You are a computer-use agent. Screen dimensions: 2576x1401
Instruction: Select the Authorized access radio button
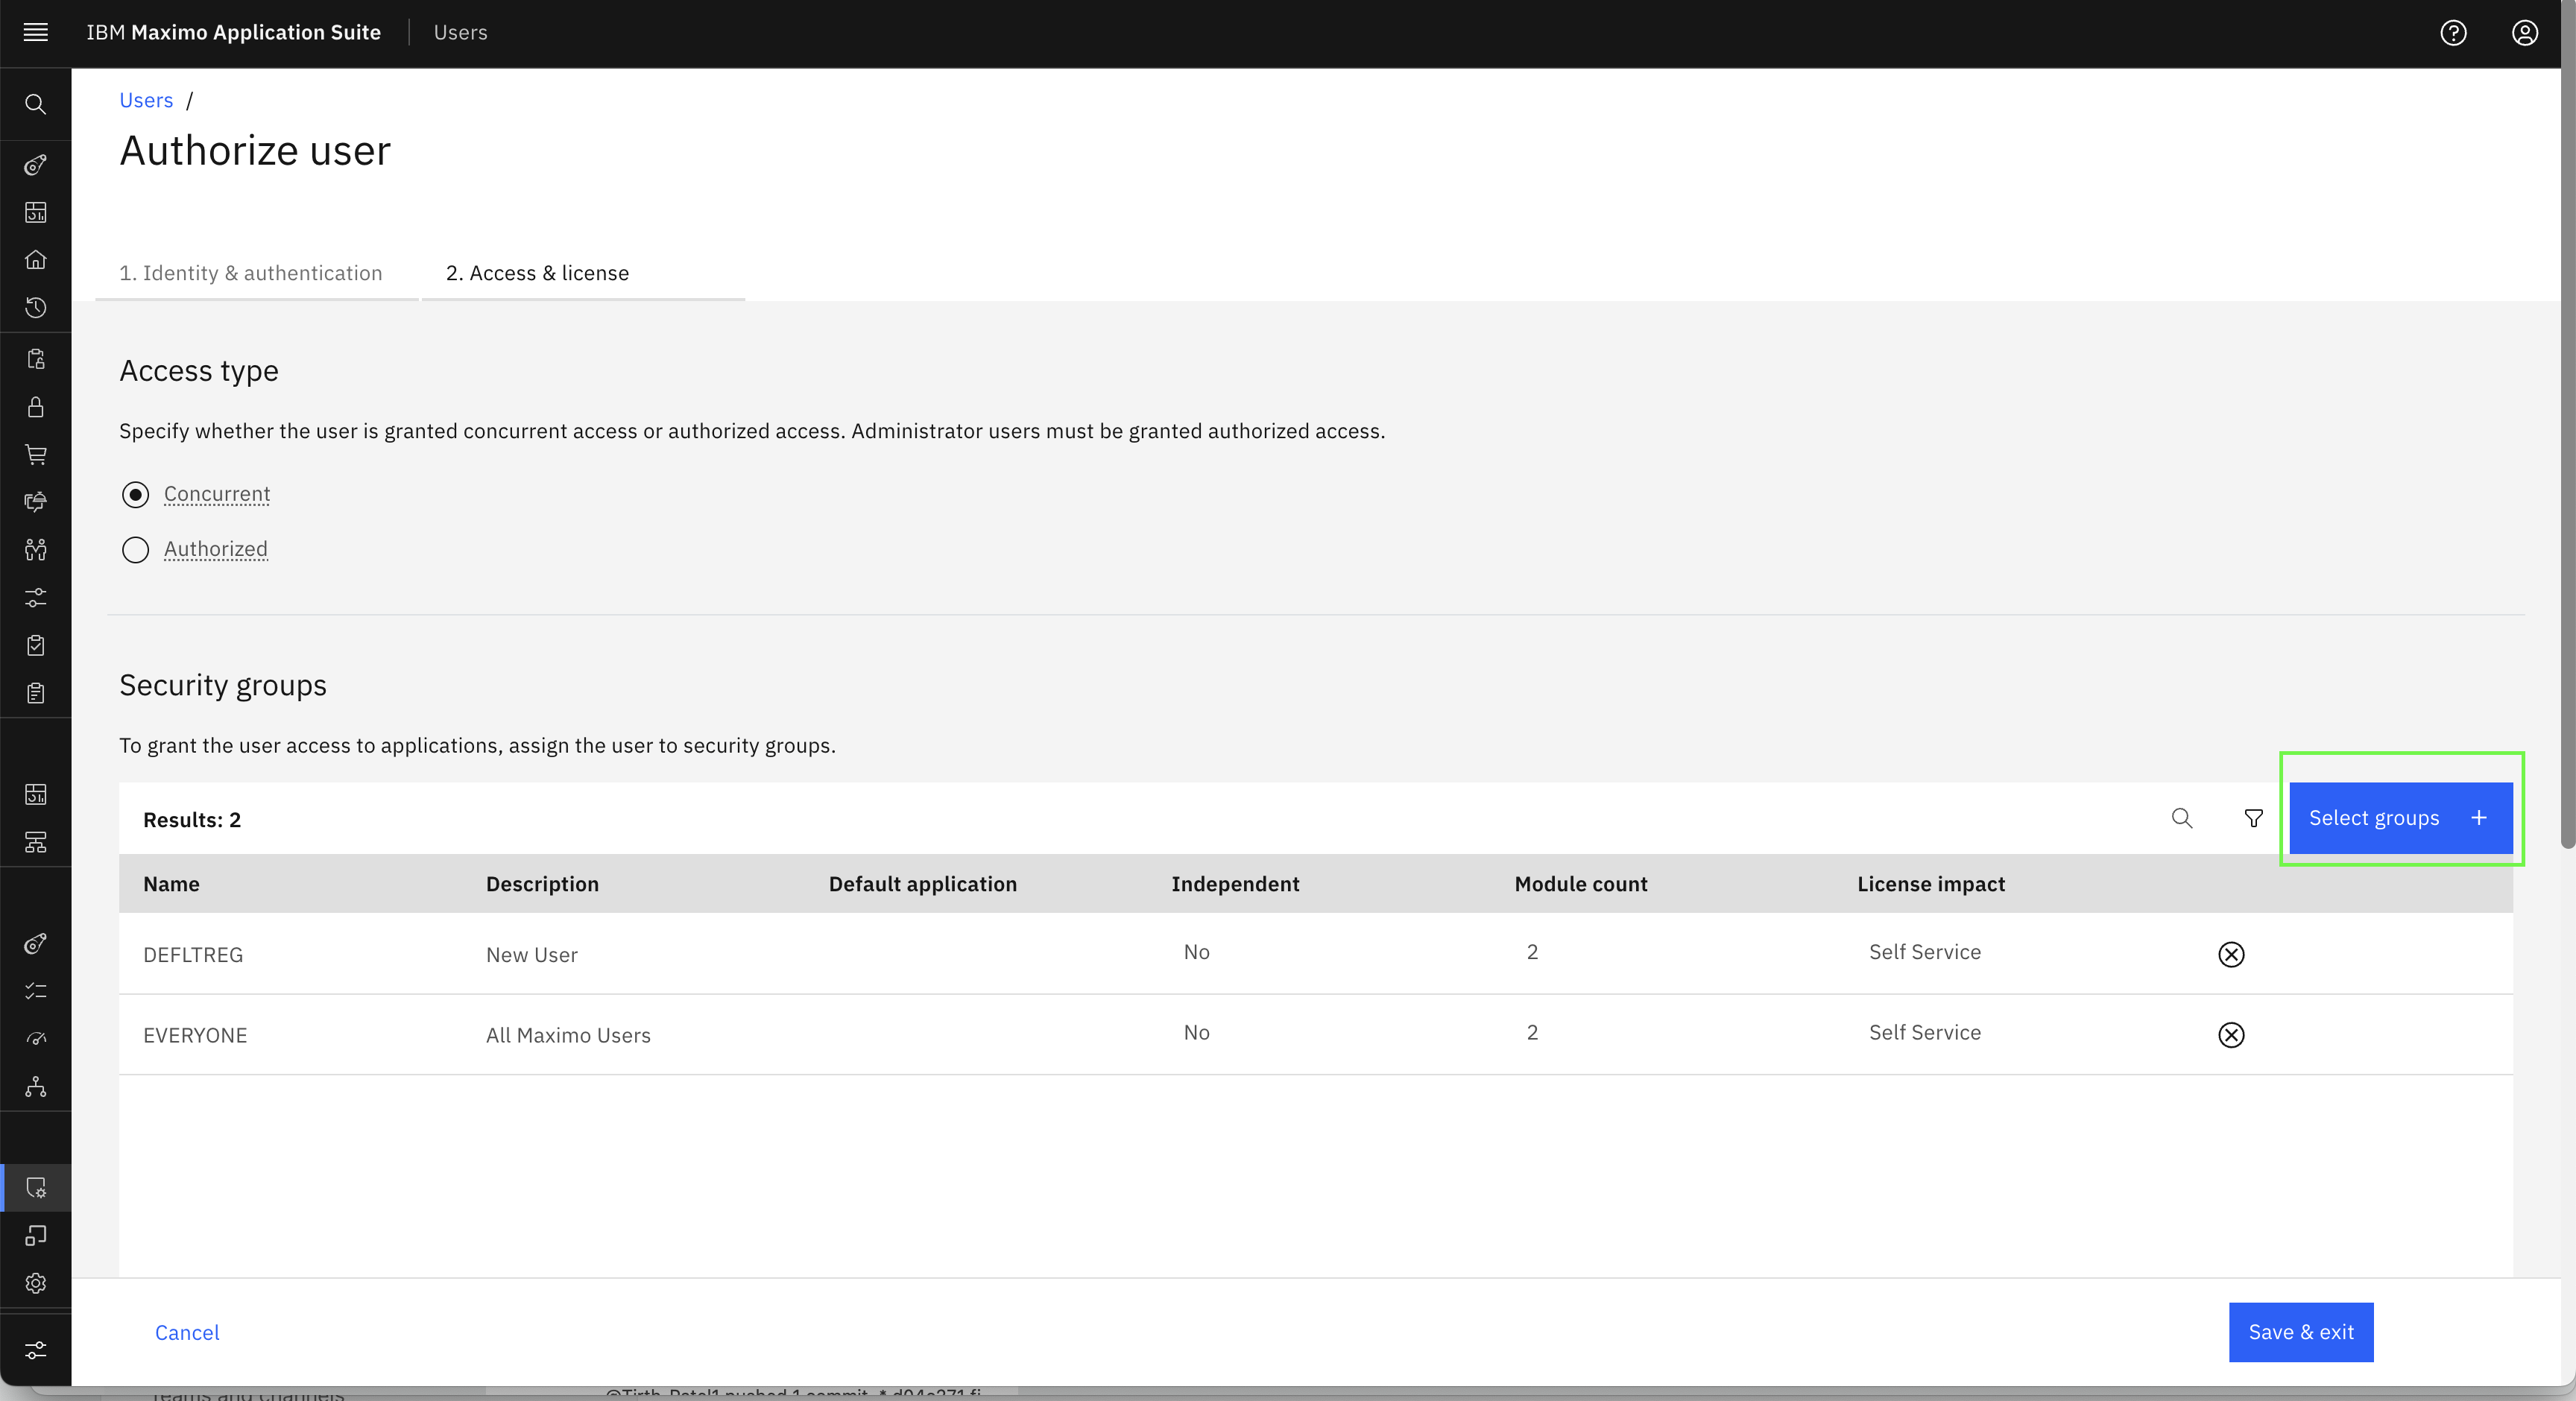[x=135, y=549]
